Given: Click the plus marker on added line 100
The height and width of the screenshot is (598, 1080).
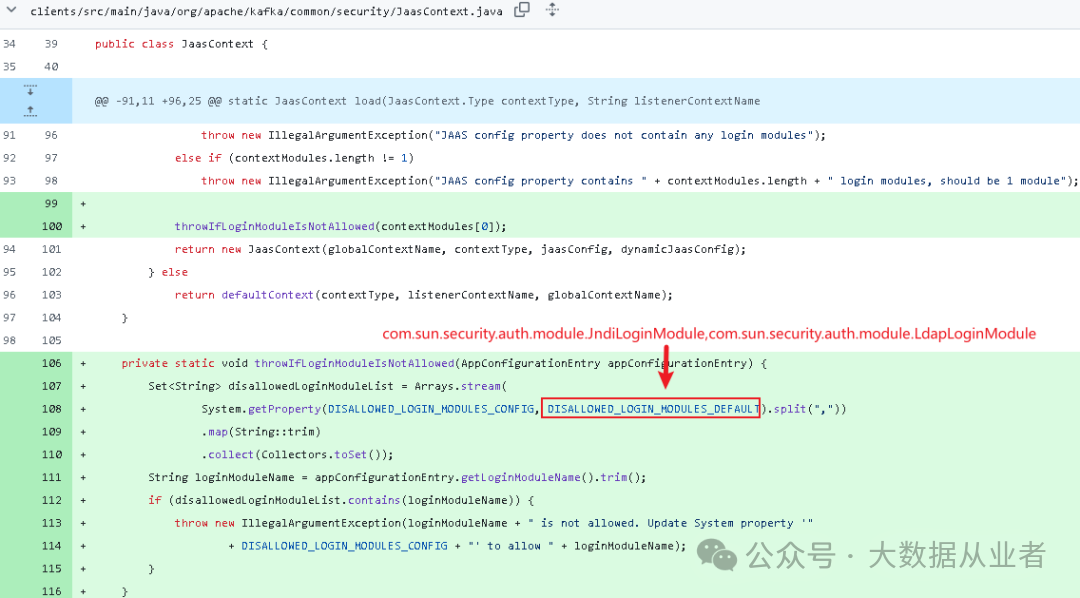Looking at the screenshot, I should 83,226.
